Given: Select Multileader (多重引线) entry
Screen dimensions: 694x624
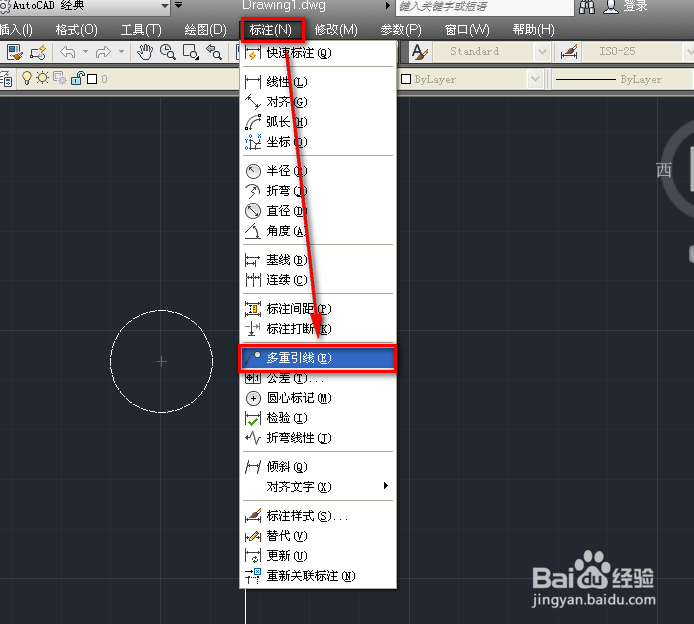Looking at the screenshot, I should 318,358.
